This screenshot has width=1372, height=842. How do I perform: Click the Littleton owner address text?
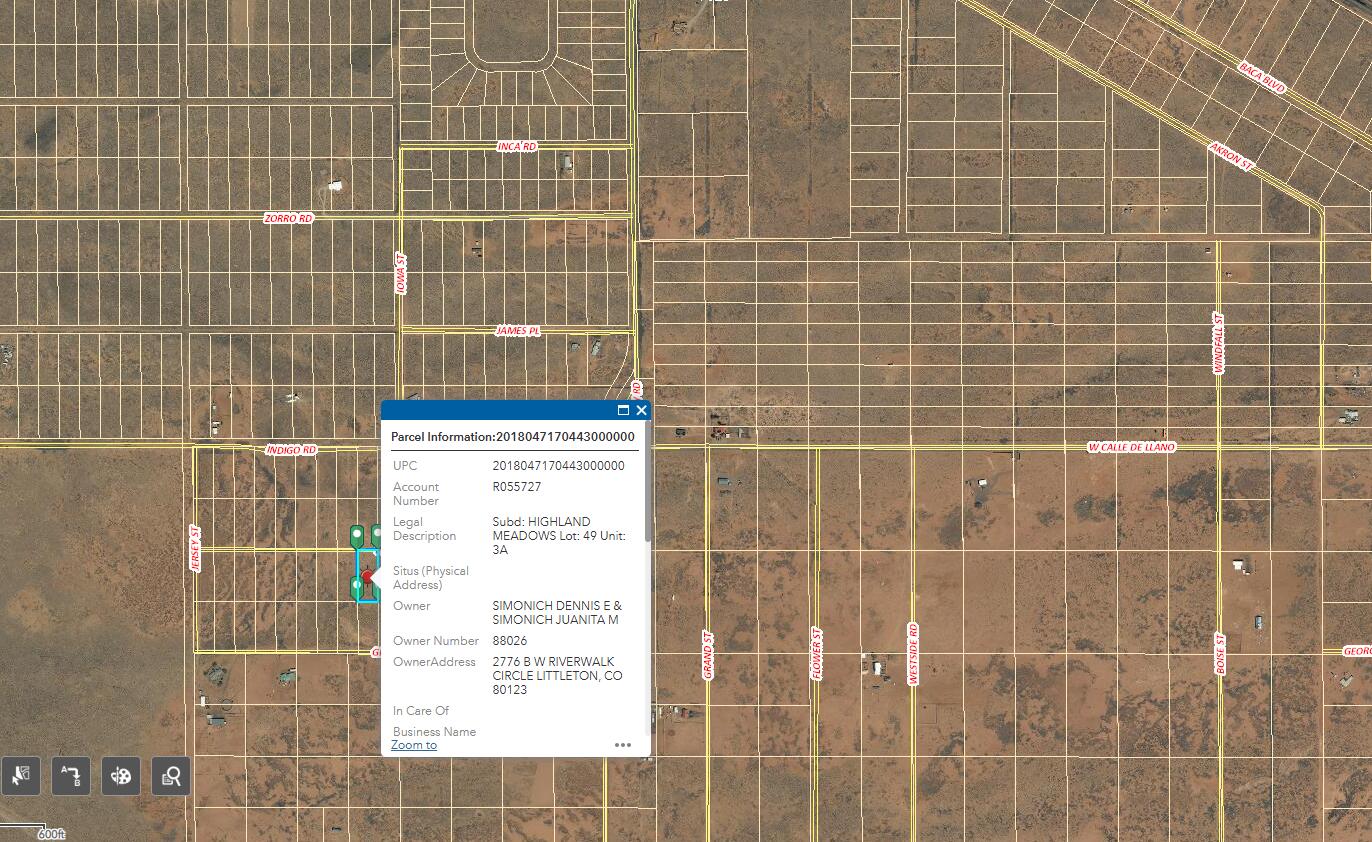(557, 676)
